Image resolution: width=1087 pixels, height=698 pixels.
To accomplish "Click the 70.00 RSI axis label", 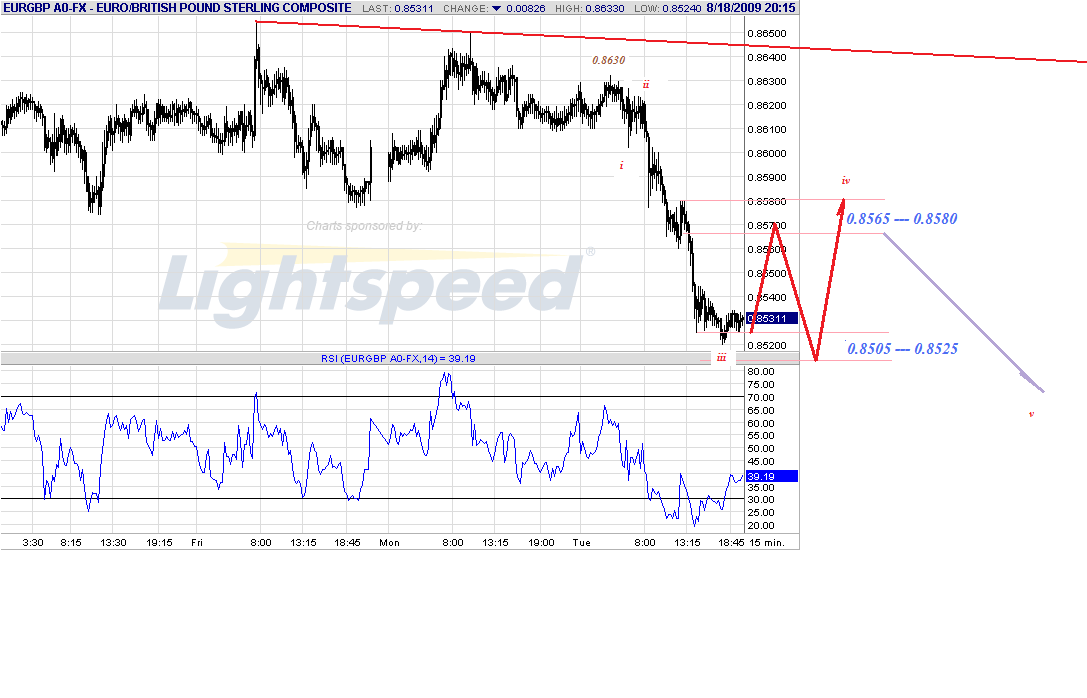I will (x=760, y=397).
